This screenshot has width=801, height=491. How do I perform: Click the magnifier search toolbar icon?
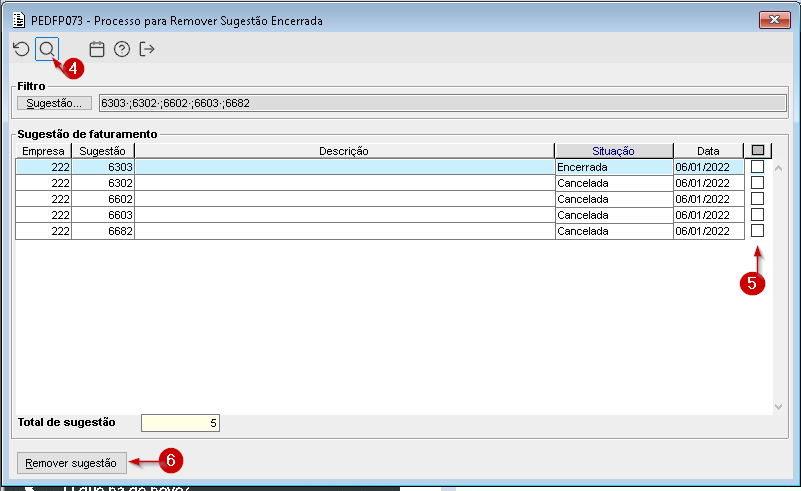[x=47, y=49]
